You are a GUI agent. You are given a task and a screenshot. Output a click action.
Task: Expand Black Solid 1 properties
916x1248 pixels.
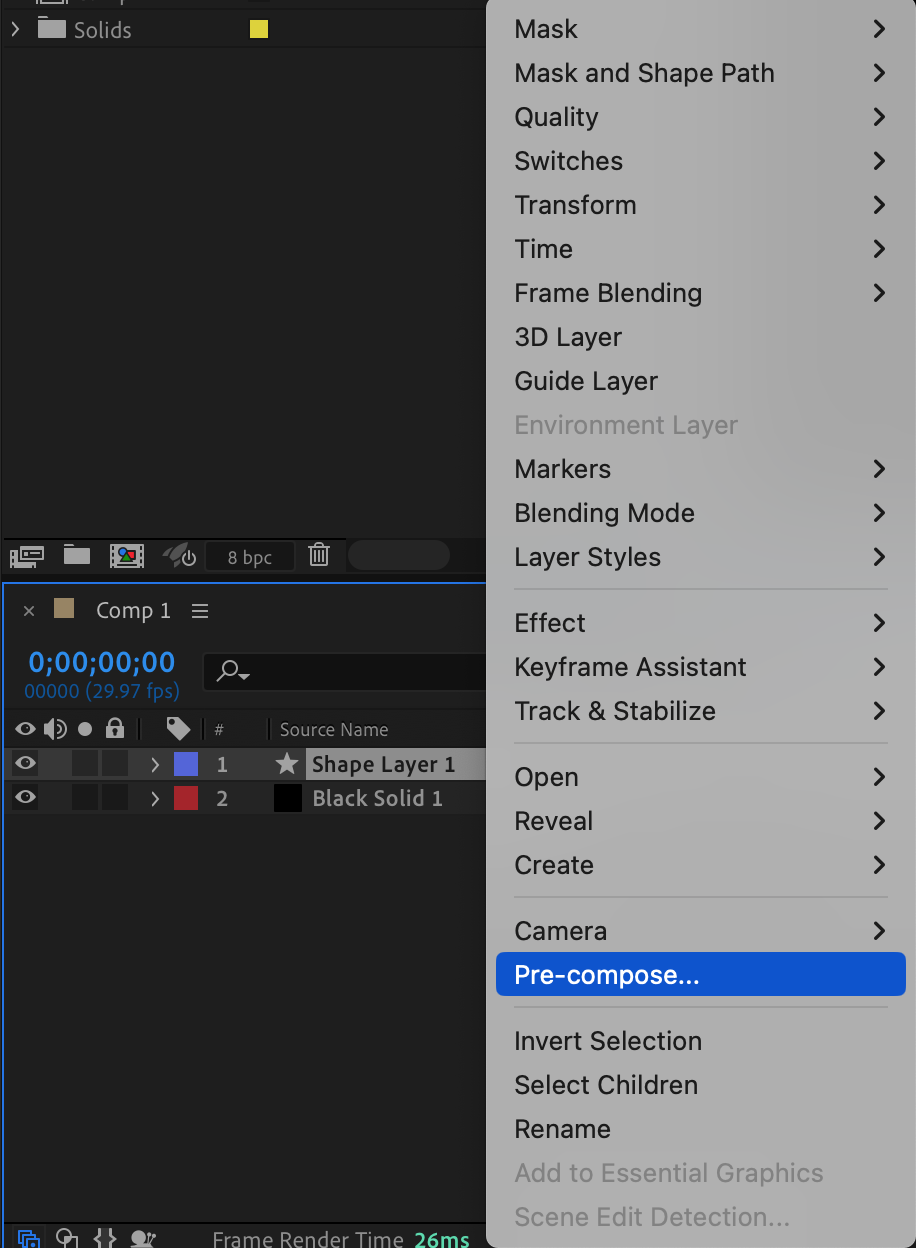tap(155, 799)
